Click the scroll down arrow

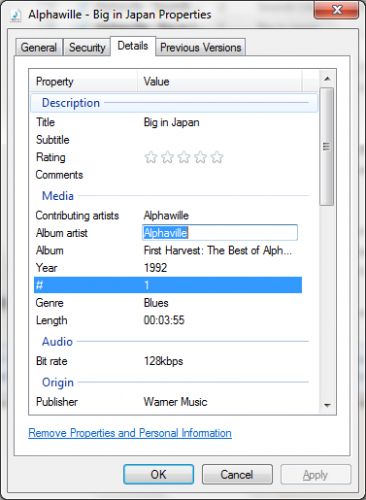point(327,405)
